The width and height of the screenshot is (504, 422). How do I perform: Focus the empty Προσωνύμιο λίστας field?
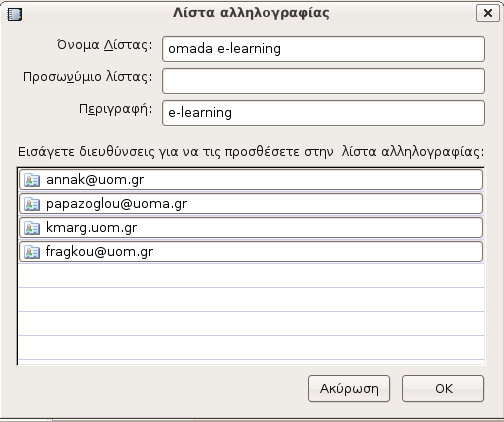tap(323, 81)
